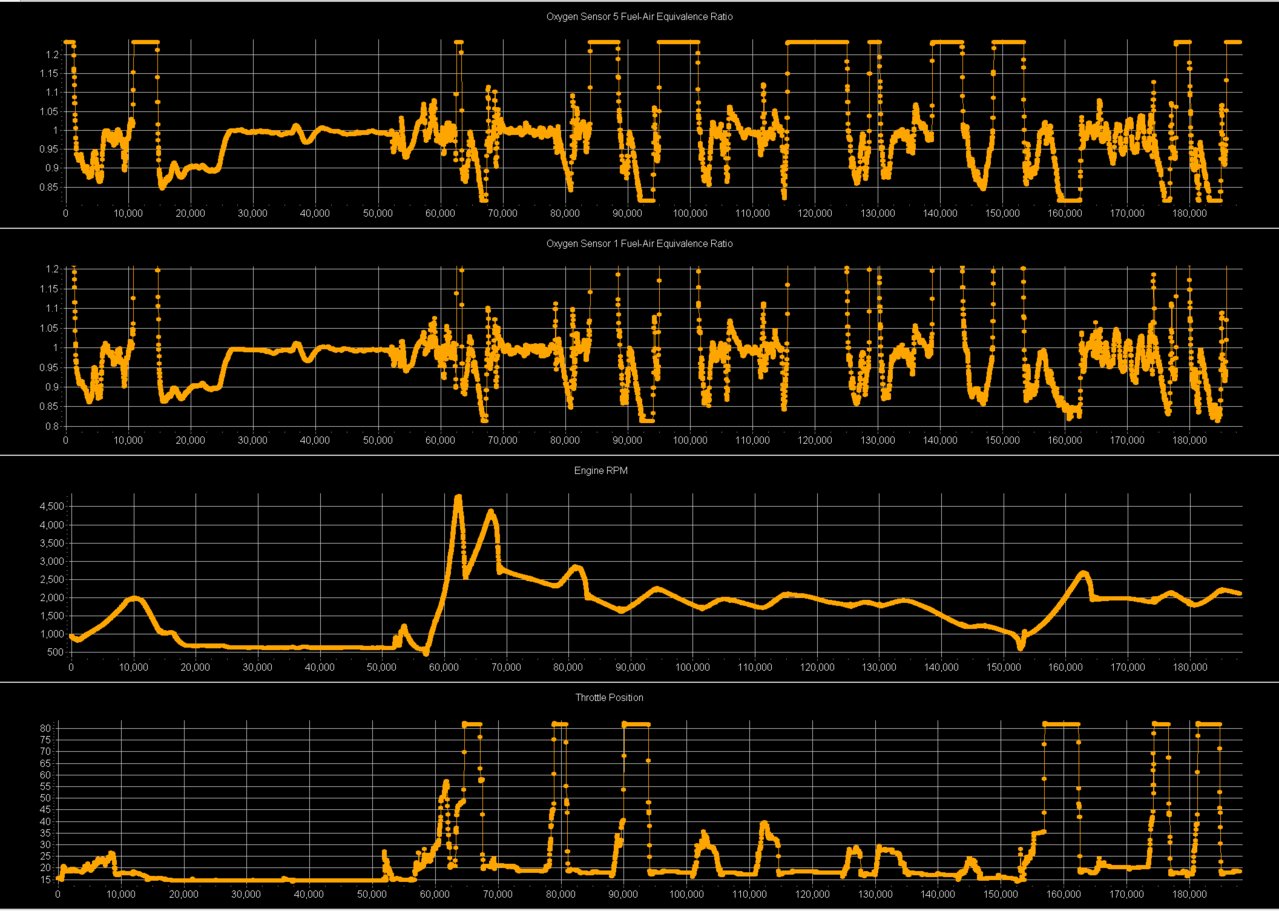The height and width of the screenshot is (911, 1279).
Task: Click the 4,000 label on Engine RPM axis
Action: [53, 525]
